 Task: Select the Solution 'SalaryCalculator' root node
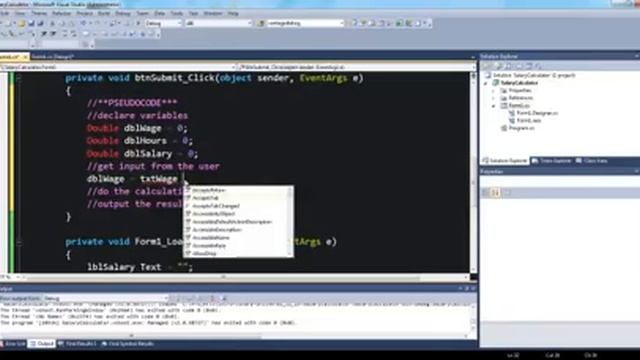point(530,75)
